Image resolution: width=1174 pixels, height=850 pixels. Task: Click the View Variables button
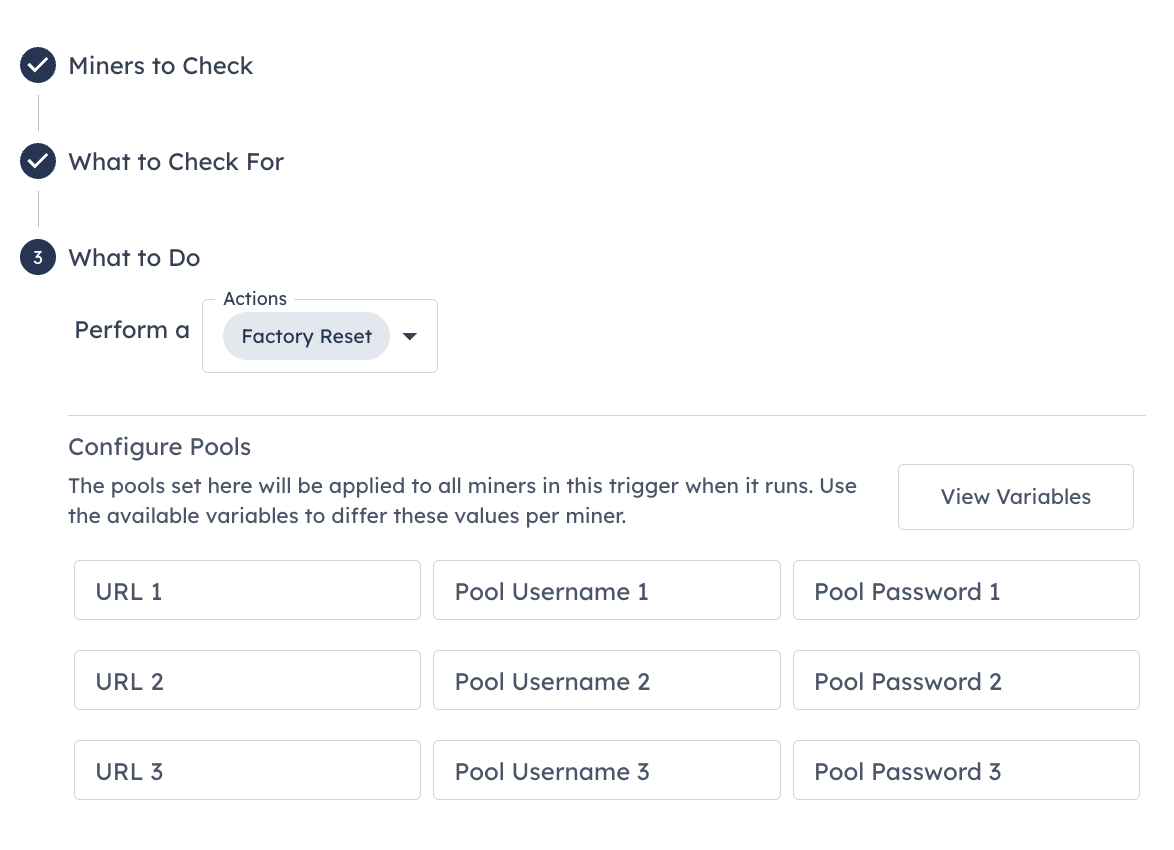click(x=1015, y=497)
